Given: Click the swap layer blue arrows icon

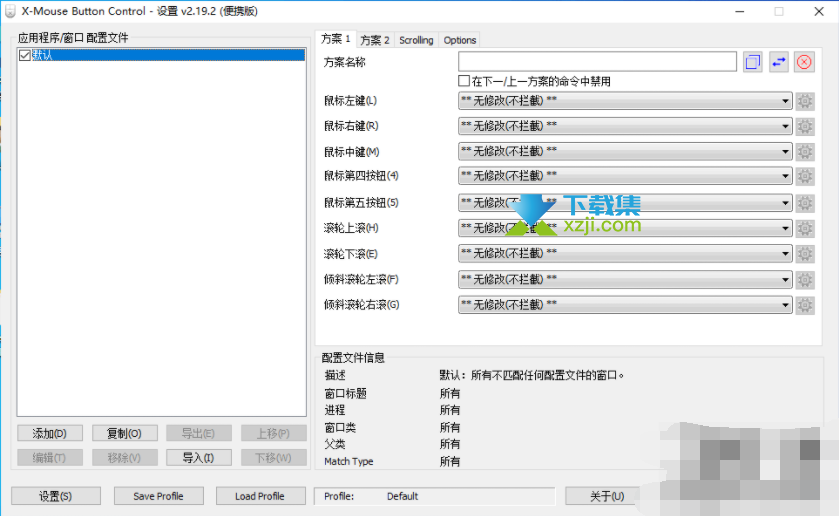Looking at the screenshot, I should click(x=779, y=62).
